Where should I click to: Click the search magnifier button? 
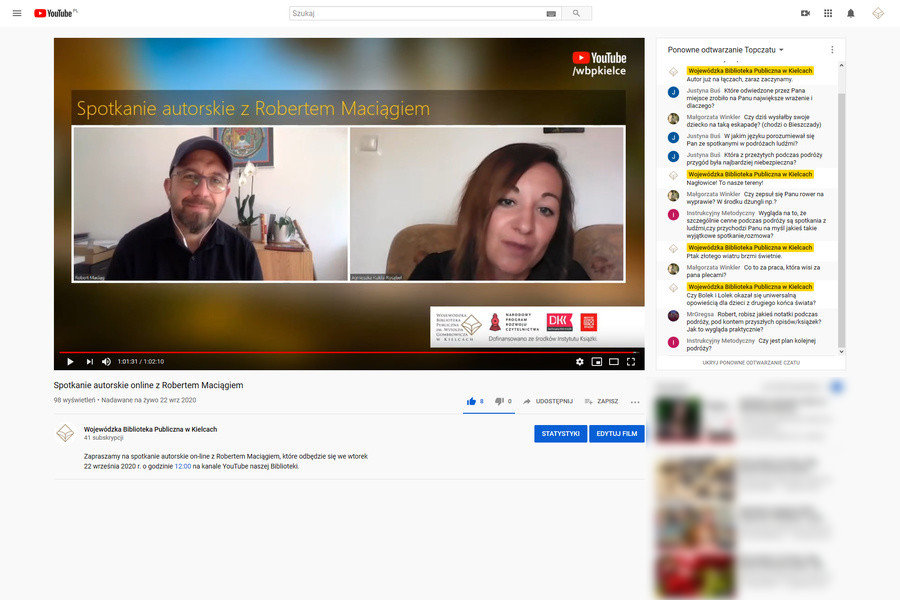pos(576,13)
